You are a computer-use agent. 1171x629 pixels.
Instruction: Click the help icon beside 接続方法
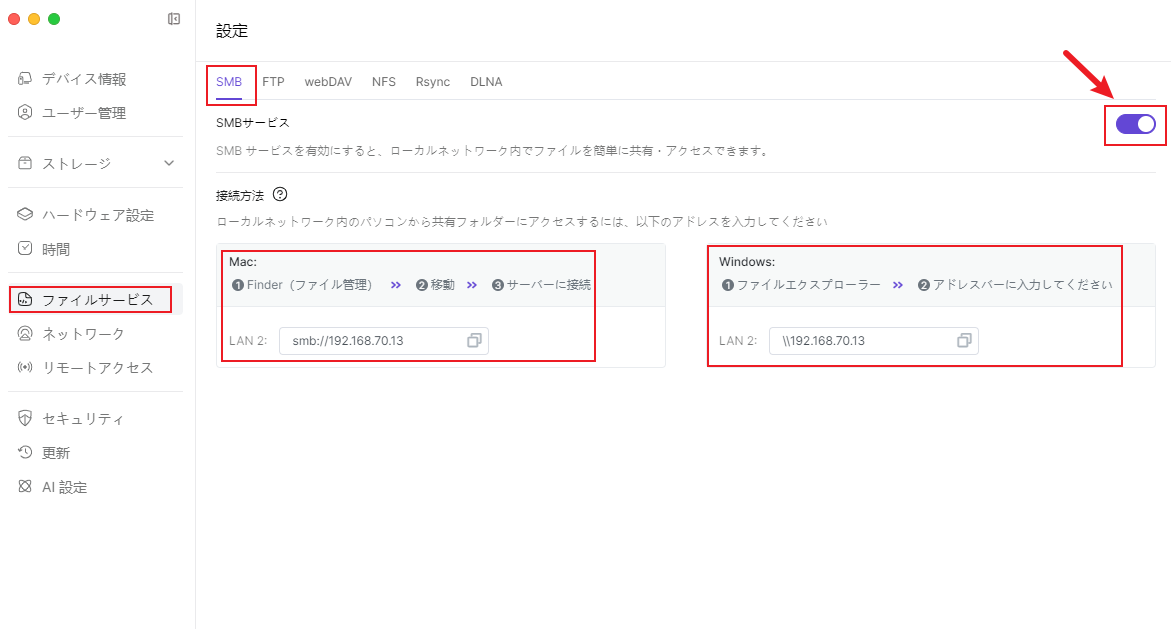(x=280, y=194)
